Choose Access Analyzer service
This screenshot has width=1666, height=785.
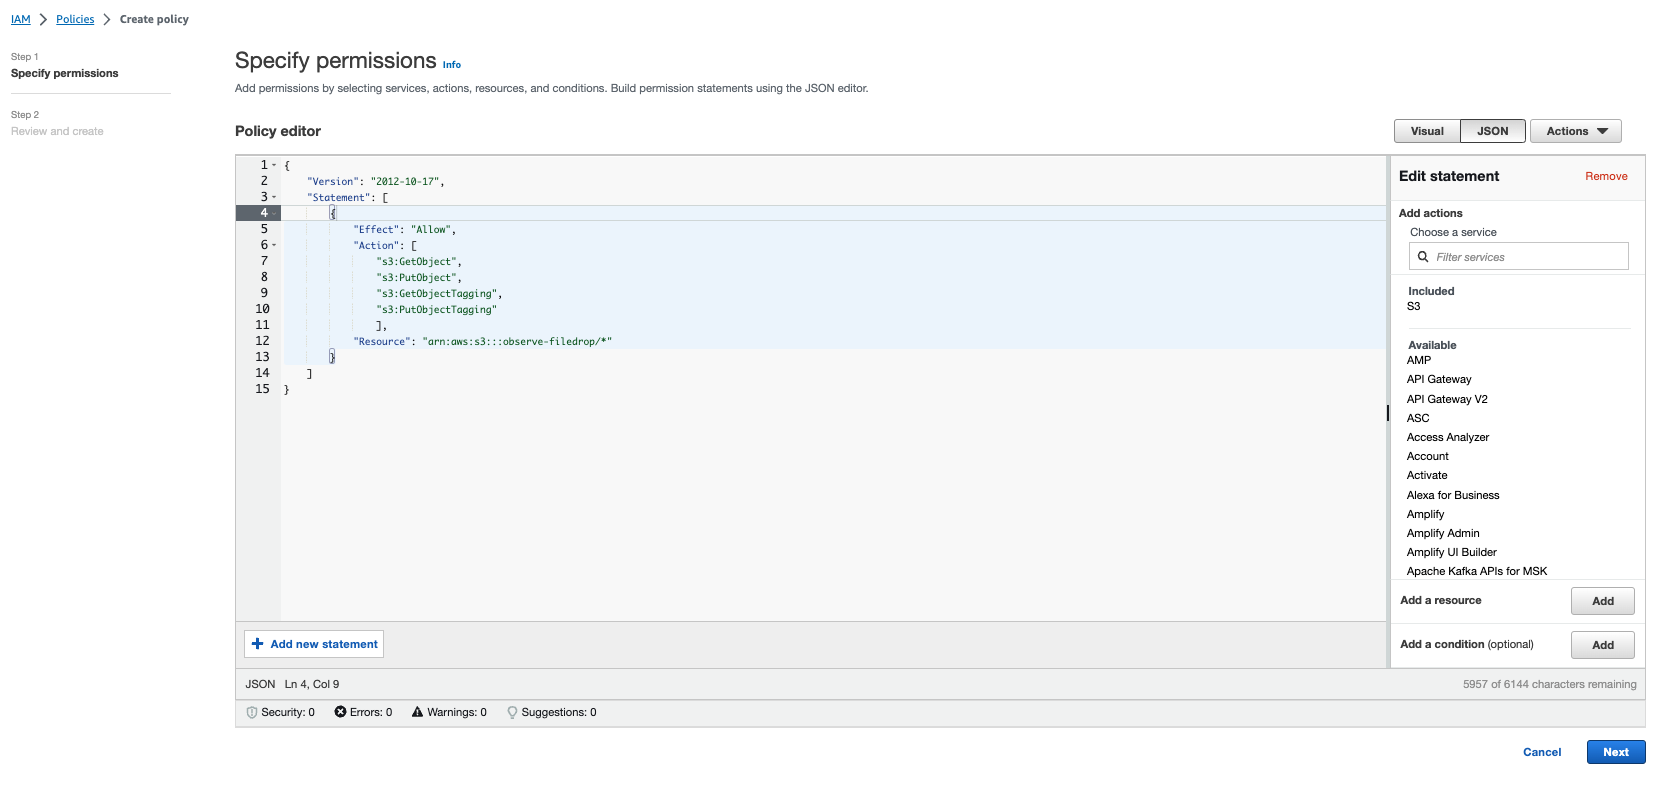tap(1448, 437)
